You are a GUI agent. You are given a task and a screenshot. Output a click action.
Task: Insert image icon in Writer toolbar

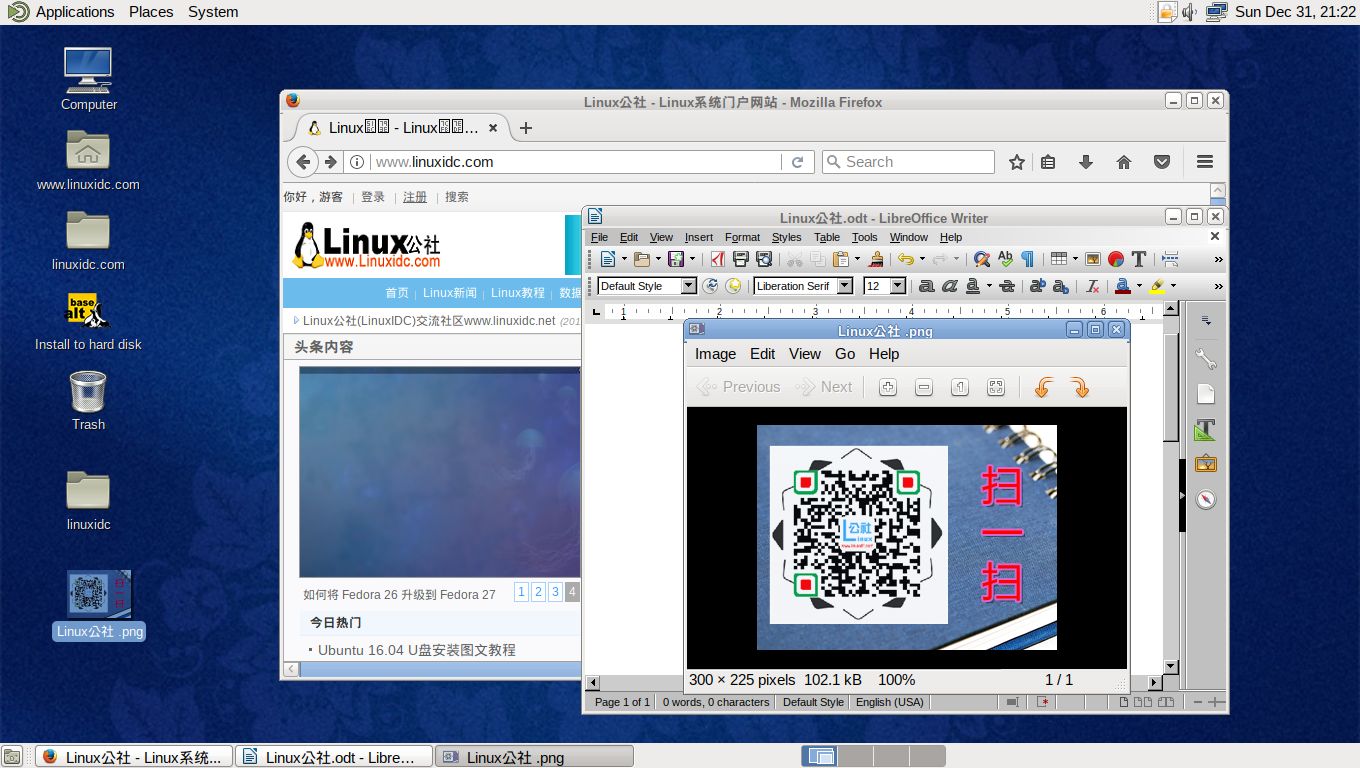coord(1093,259)
